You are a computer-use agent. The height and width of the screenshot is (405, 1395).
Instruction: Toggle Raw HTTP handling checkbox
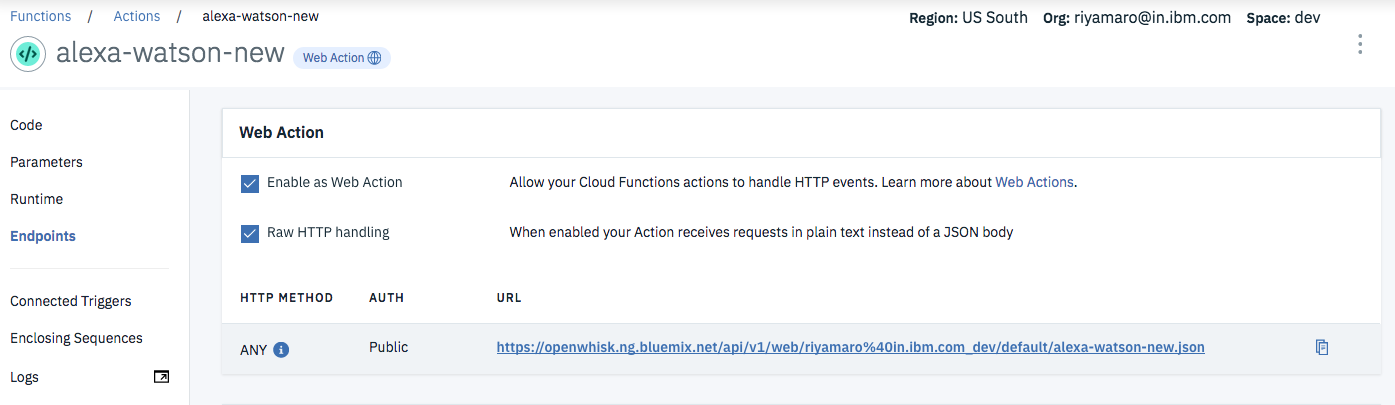pos(250,233)
